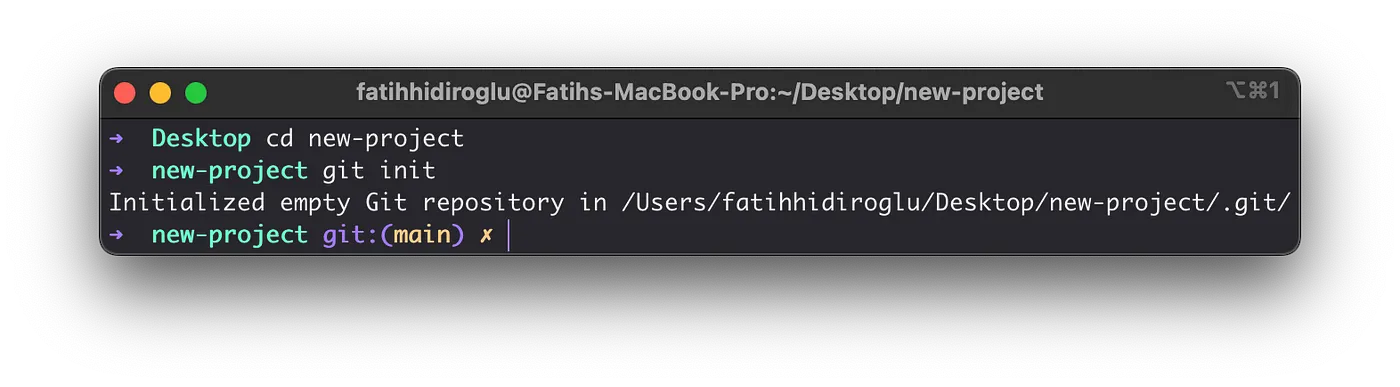
Task: Place cursor at the blinking prompt caret
Action: click(509, 236)
